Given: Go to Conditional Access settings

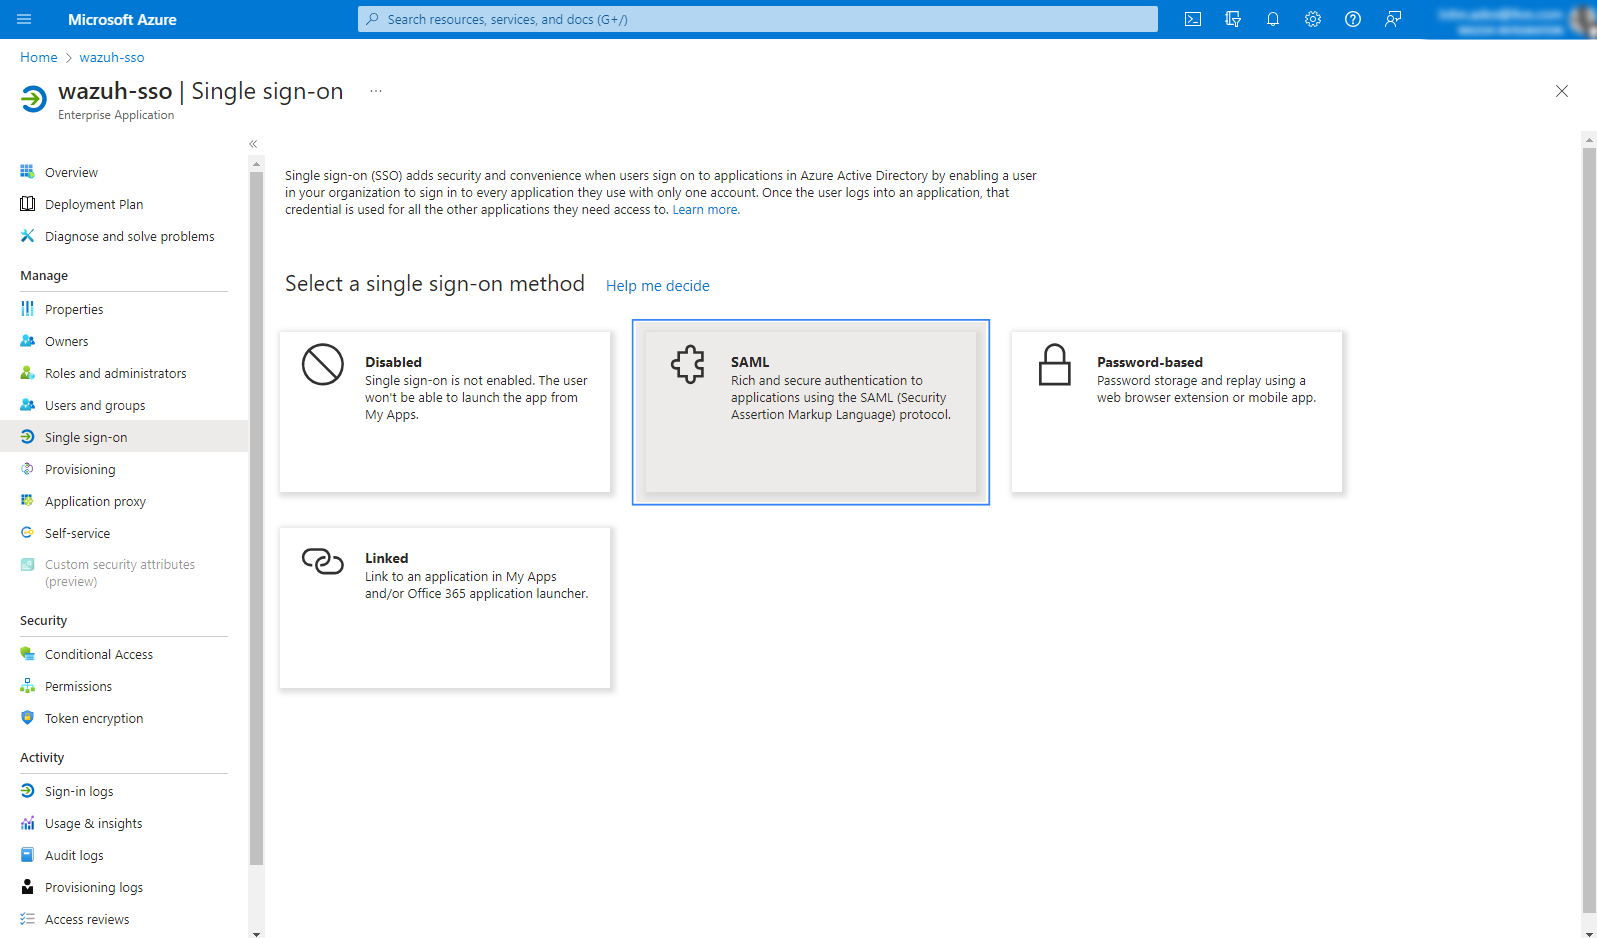Looking at the screenshot, I should tap(98, 654).
